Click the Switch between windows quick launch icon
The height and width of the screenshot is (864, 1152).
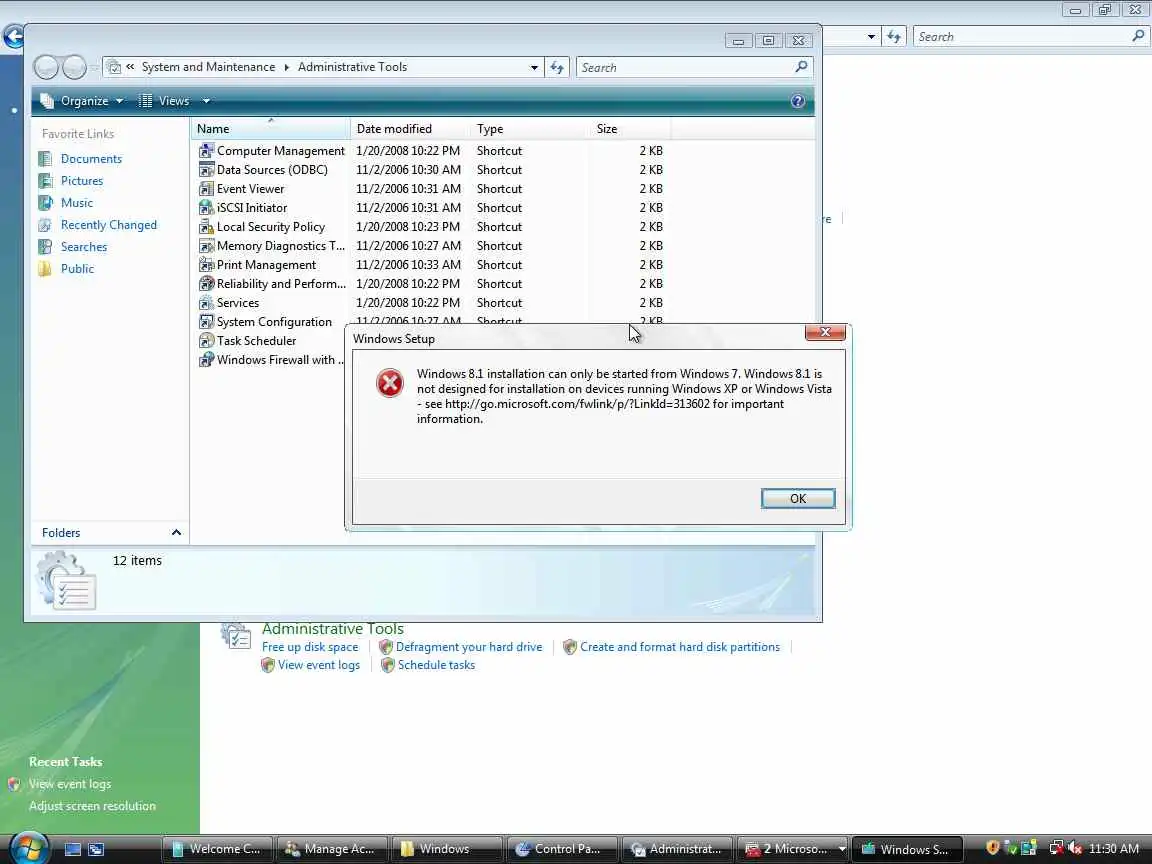96,849
